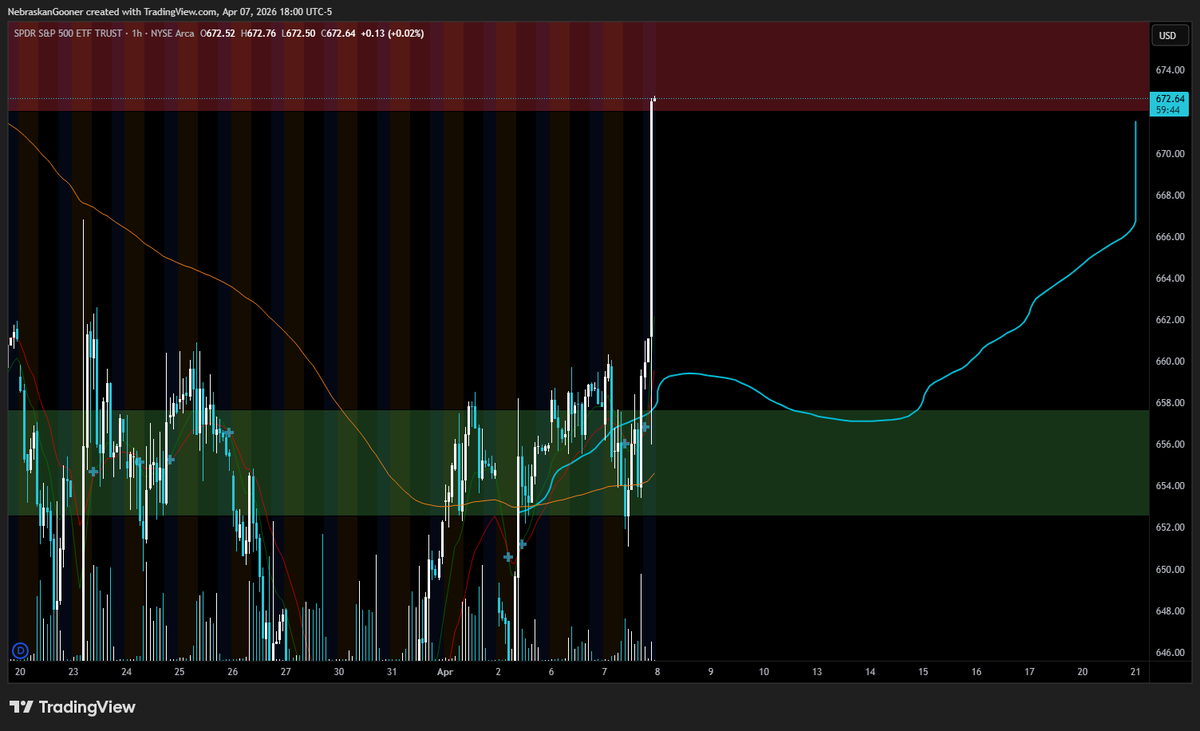
Task: Click the 13 date label on the time axis
Action: 816,674
